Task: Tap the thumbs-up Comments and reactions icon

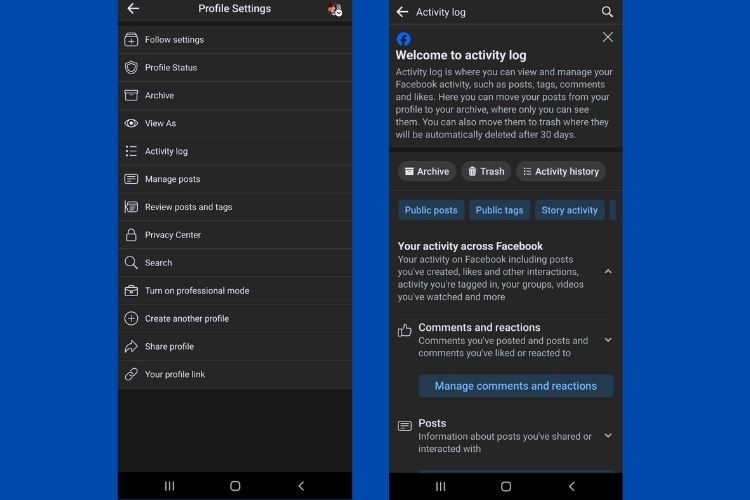Action: click(x=405, y=330)
